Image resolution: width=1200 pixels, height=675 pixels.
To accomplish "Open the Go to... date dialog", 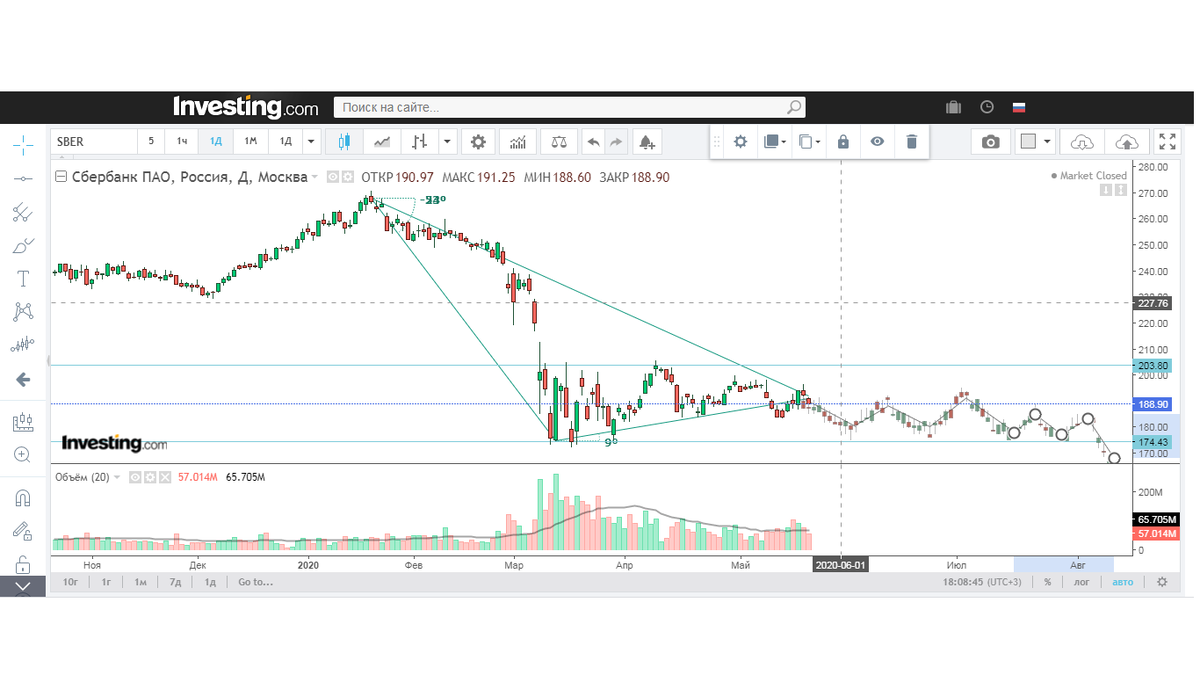I will tap(255, 582).
